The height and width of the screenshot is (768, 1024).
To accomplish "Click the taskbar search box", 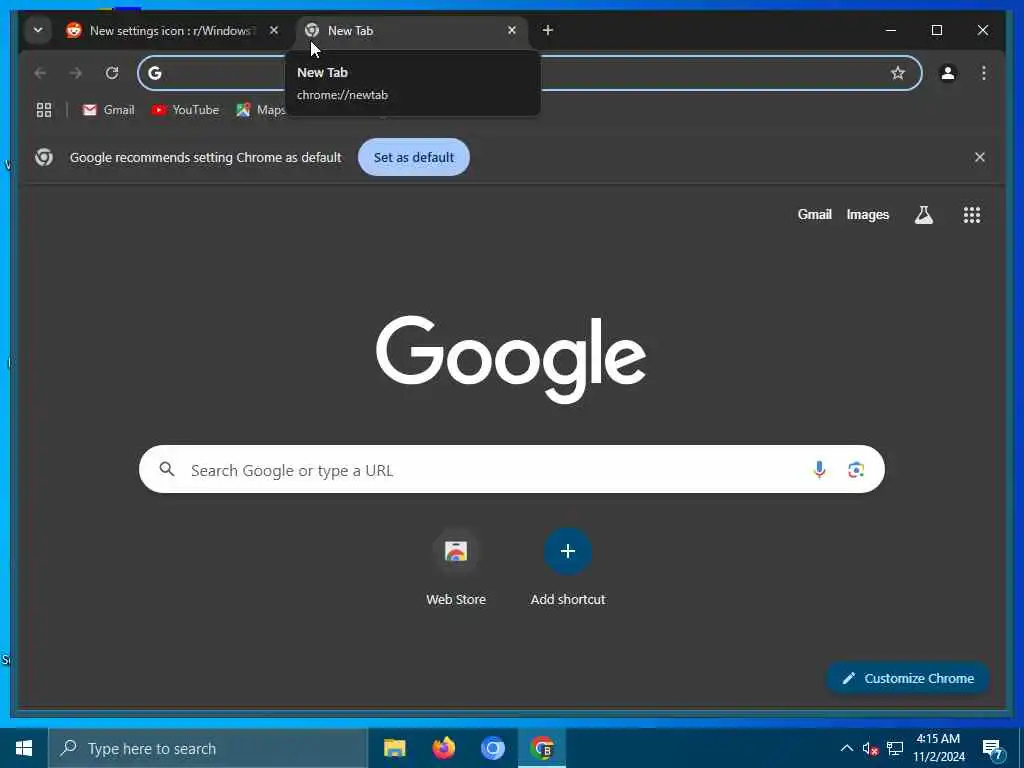I will click(208, 748).
